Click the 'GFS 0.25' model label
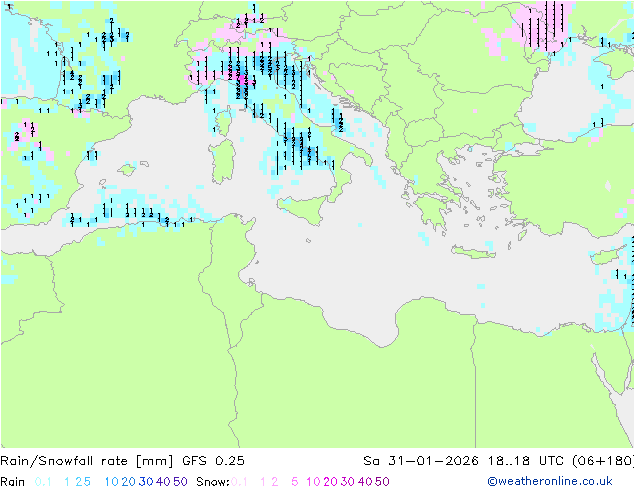The width and height of the screenshot is (634, 490). [x=213, y=461]
